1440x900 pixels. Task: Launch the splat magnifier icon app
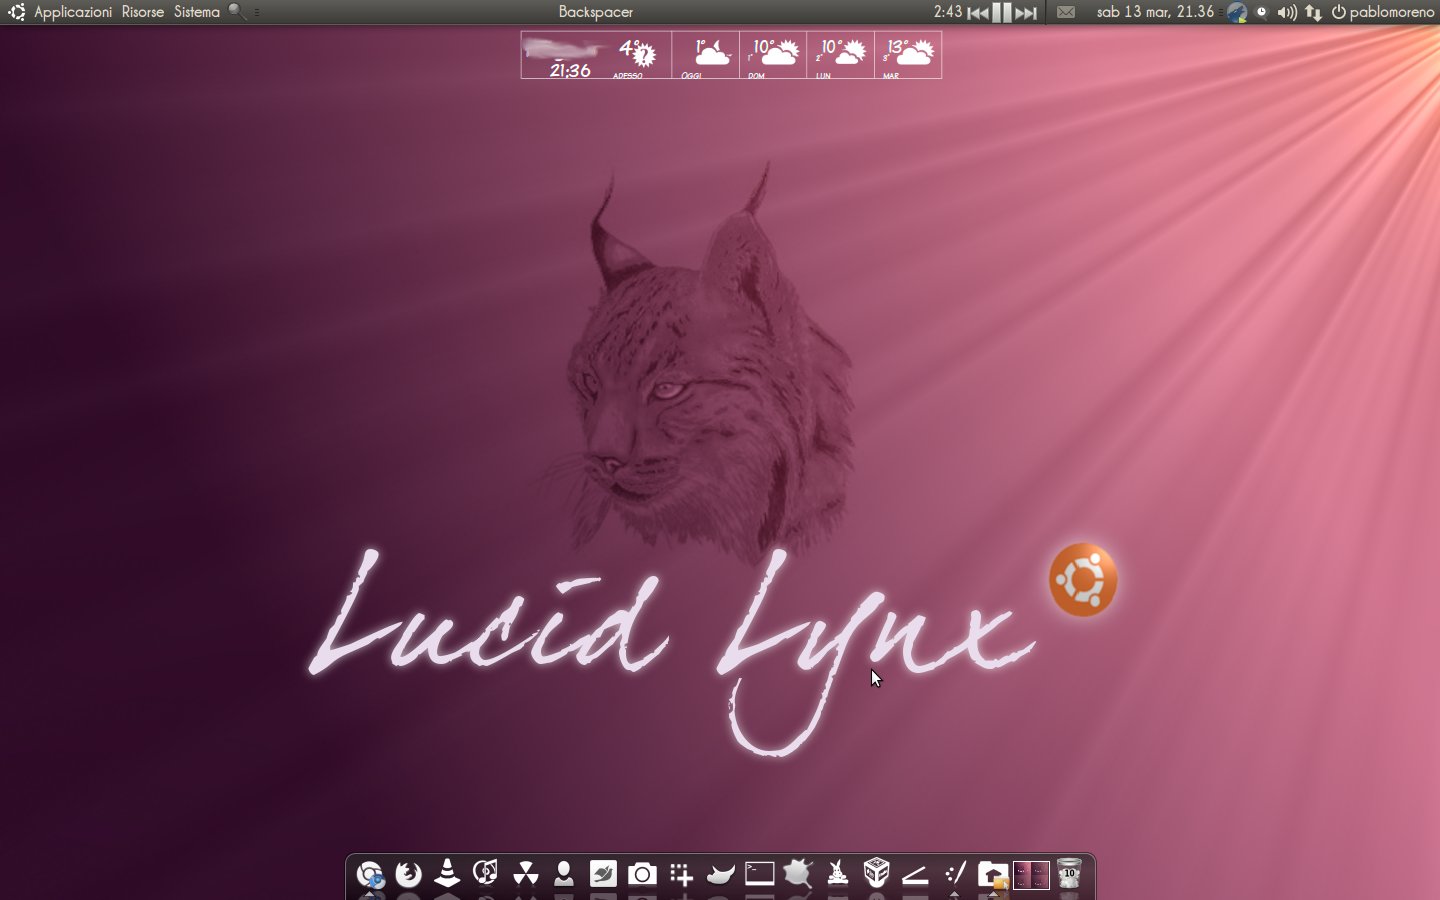click(x=798, y=874)
